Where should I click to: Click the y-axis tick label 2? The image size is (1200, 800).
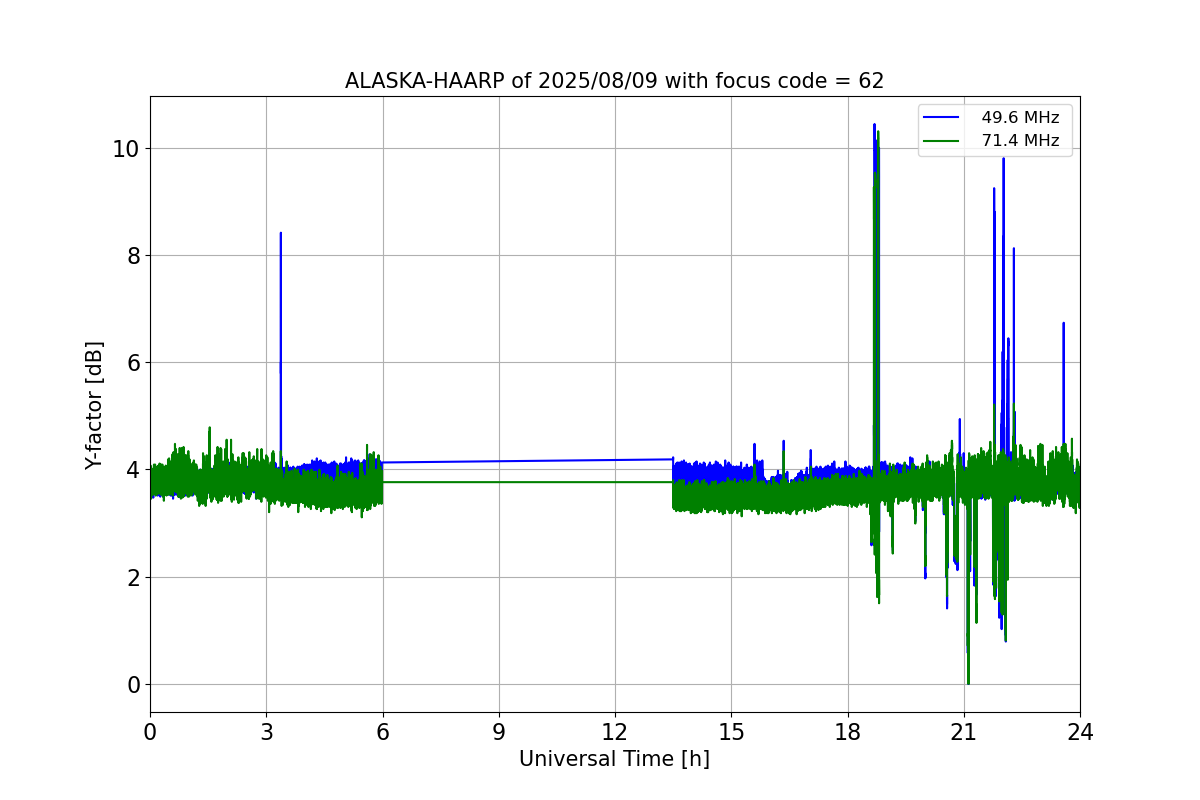pyautogui.click(x=131, y=578)
